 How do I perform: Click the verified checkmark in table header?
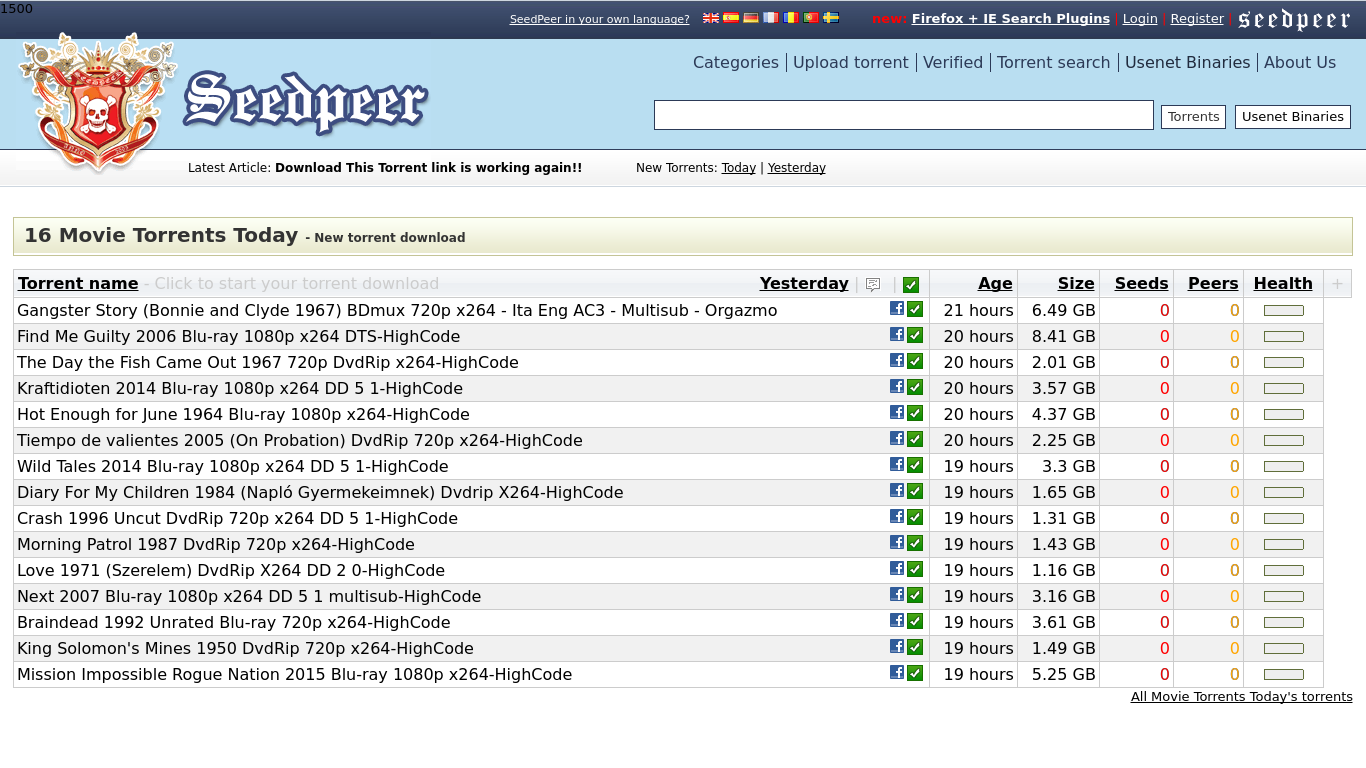coord(911,284)
